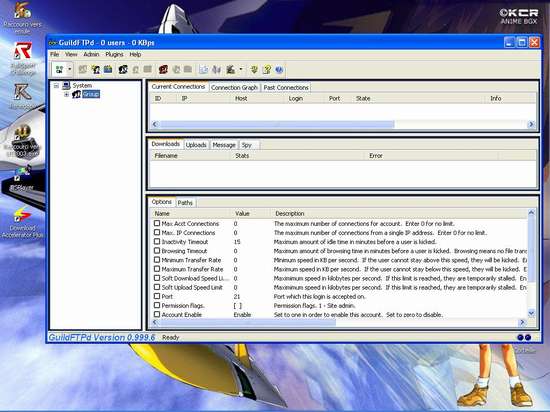550x412 pixels.
Task: Open dropdown arrow beside dark tool icon
Action: pos(241,69)
